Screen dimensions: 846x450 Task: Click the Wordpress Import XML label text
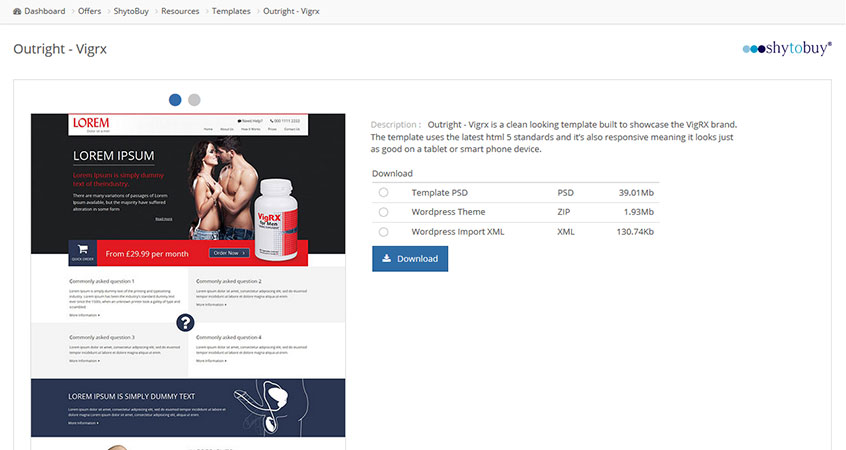458,232
